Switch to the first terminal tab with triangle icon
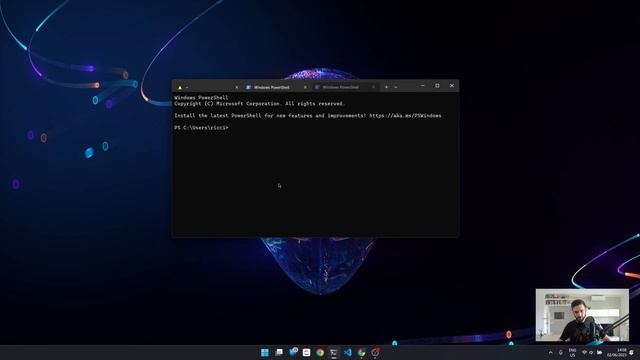 point(207,87)
